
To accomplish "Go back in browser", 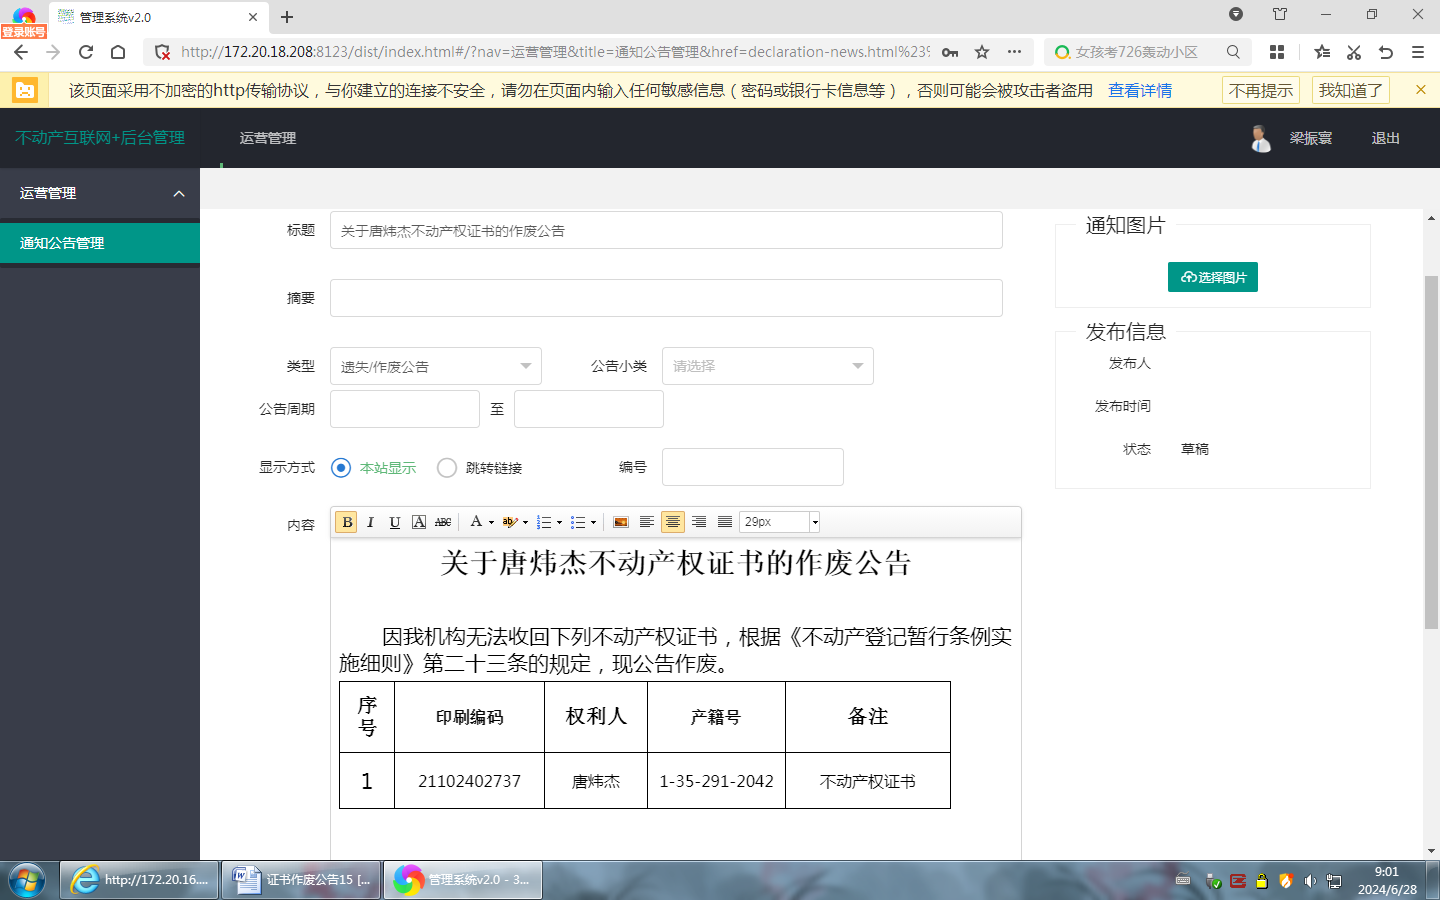I will click(21, 52).
